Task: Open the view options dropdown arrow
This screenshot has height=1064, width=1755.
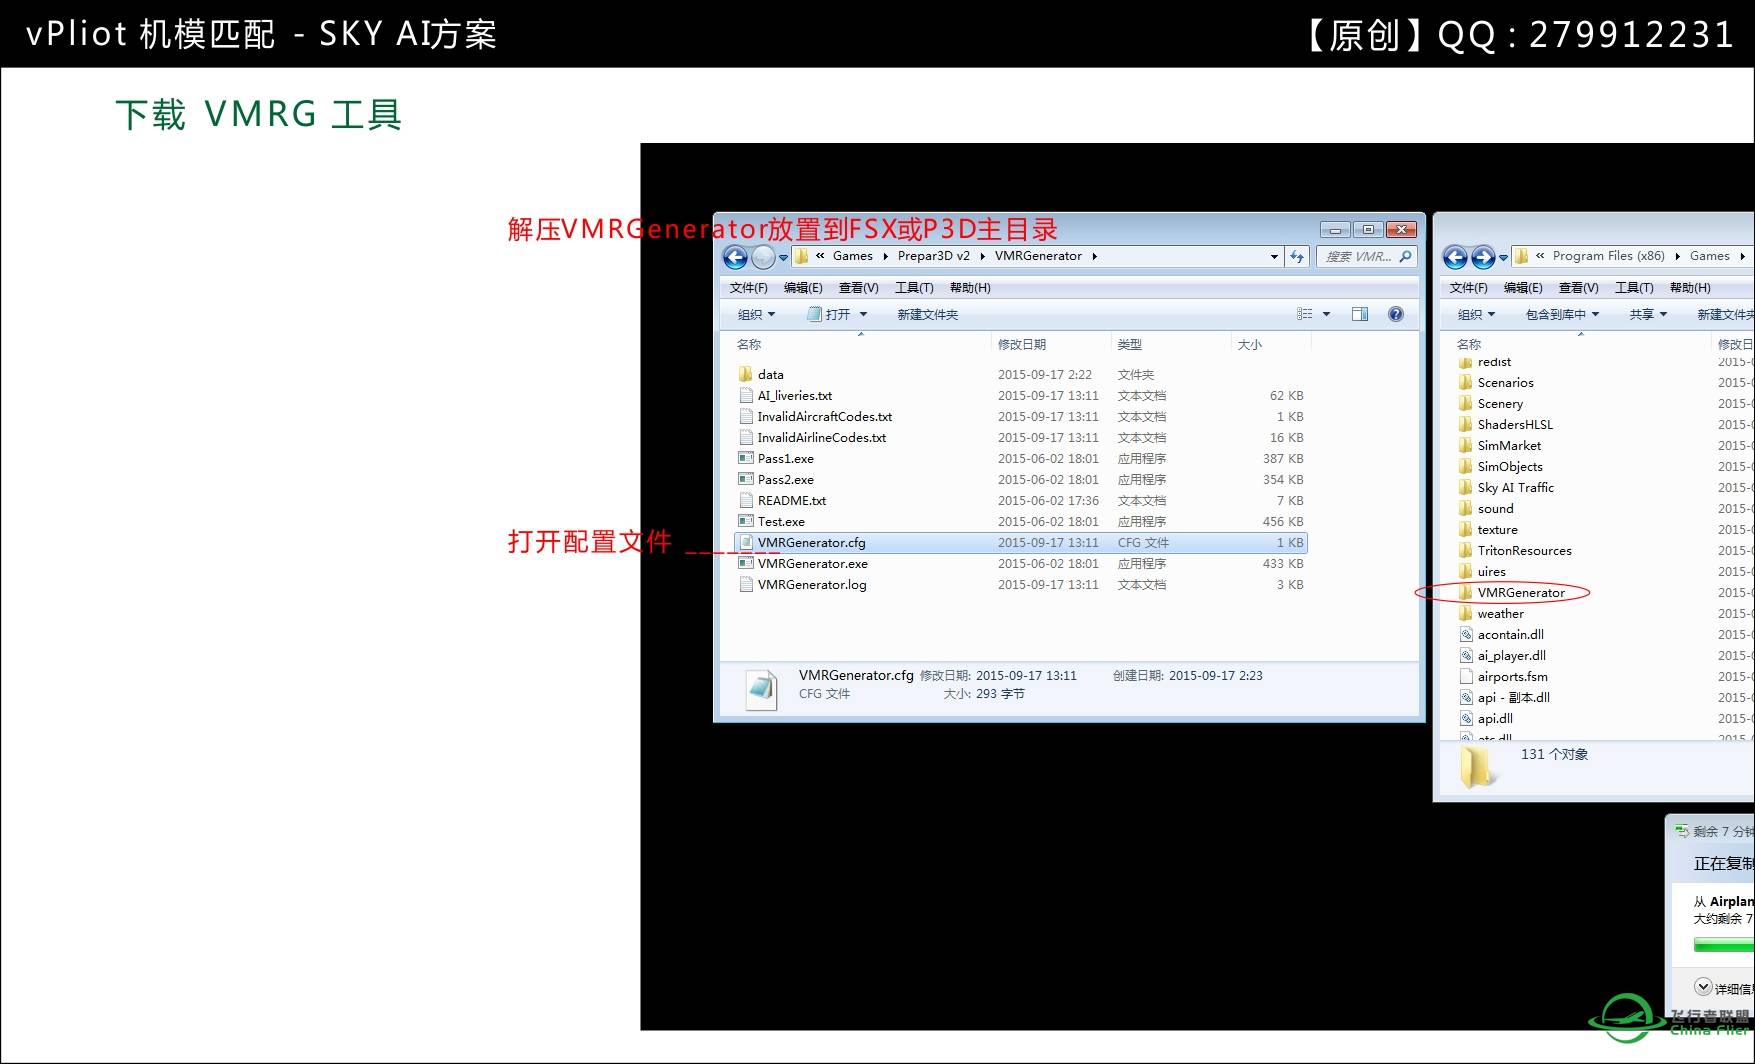Action: 1326,314
